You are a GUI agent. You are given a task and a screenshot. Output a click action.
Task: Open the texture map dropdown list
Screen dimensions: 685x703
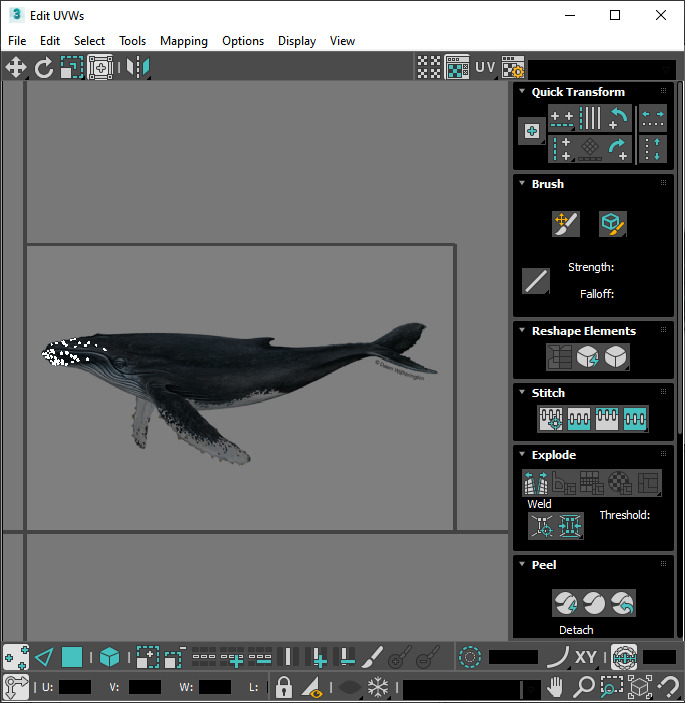click(602, 69)
